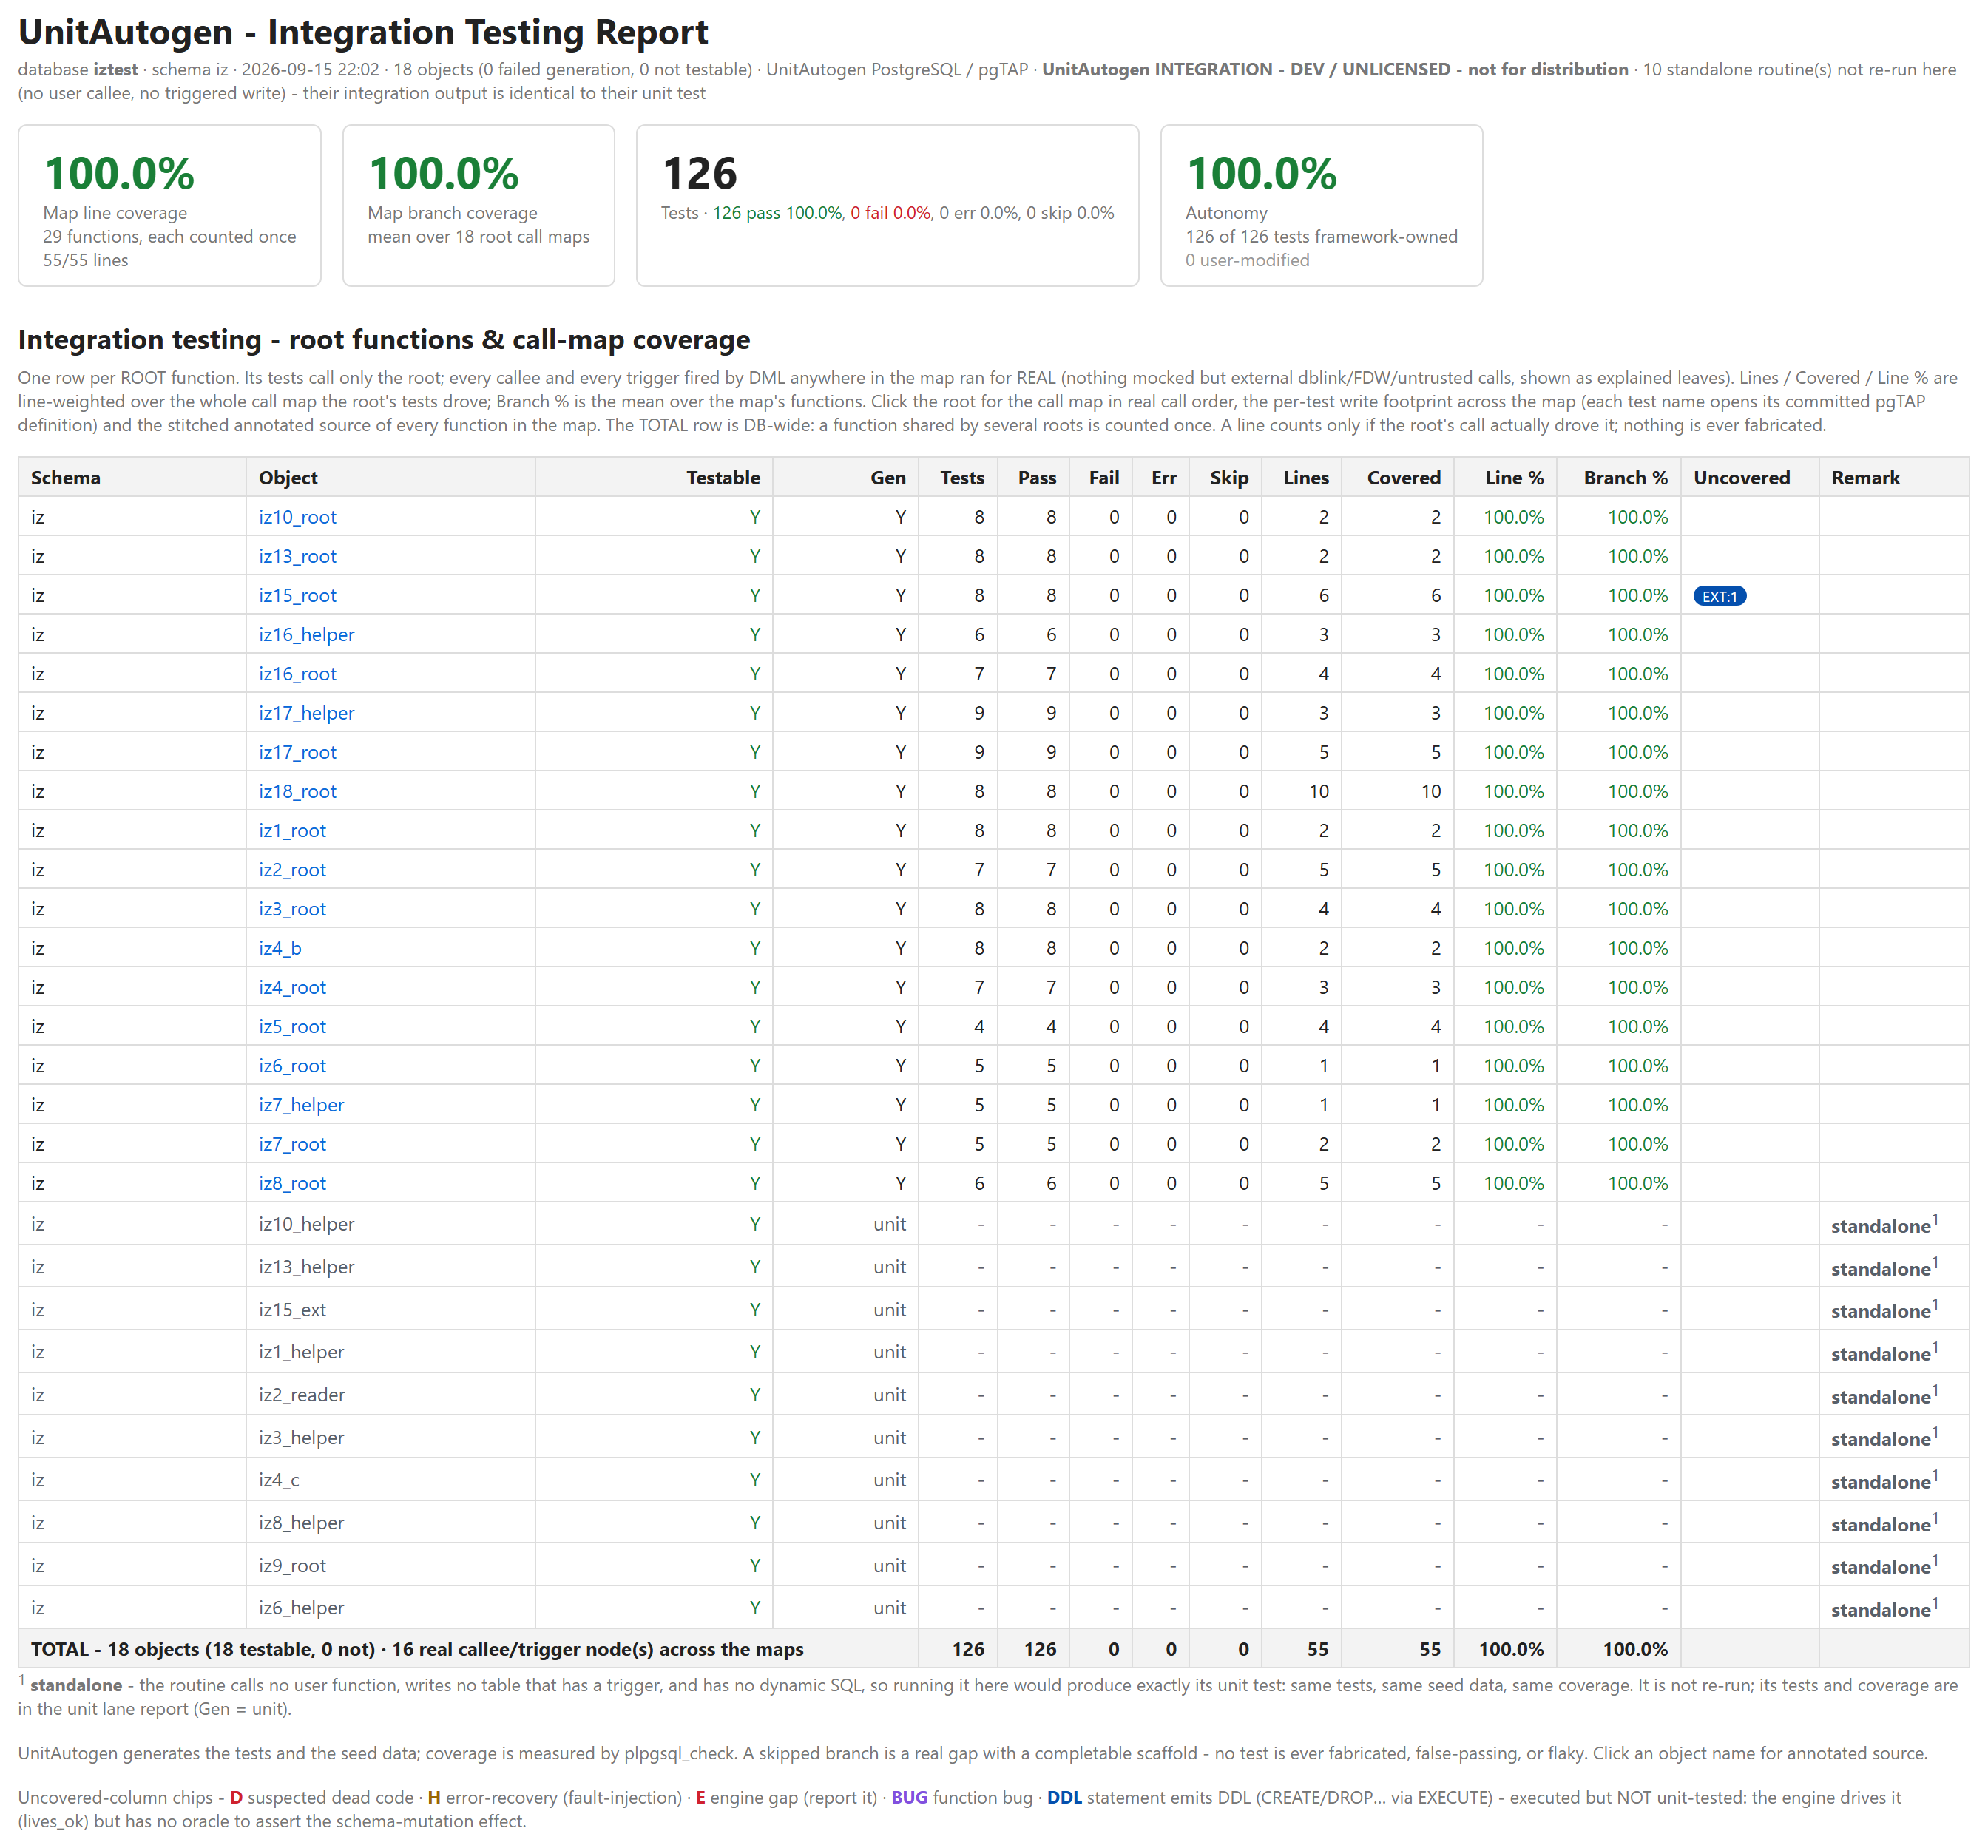Click standalone remark in iz10_helper row
The height and width of the screenshot is (1848, 1988).
click(x=1884, y=1225)
